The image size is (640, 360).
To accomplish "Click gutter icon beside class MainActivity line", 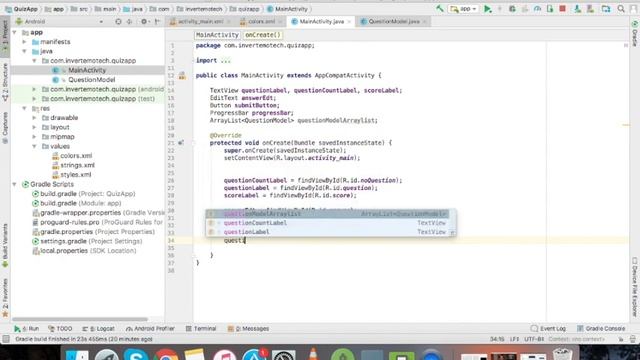I will click(182, 76).
